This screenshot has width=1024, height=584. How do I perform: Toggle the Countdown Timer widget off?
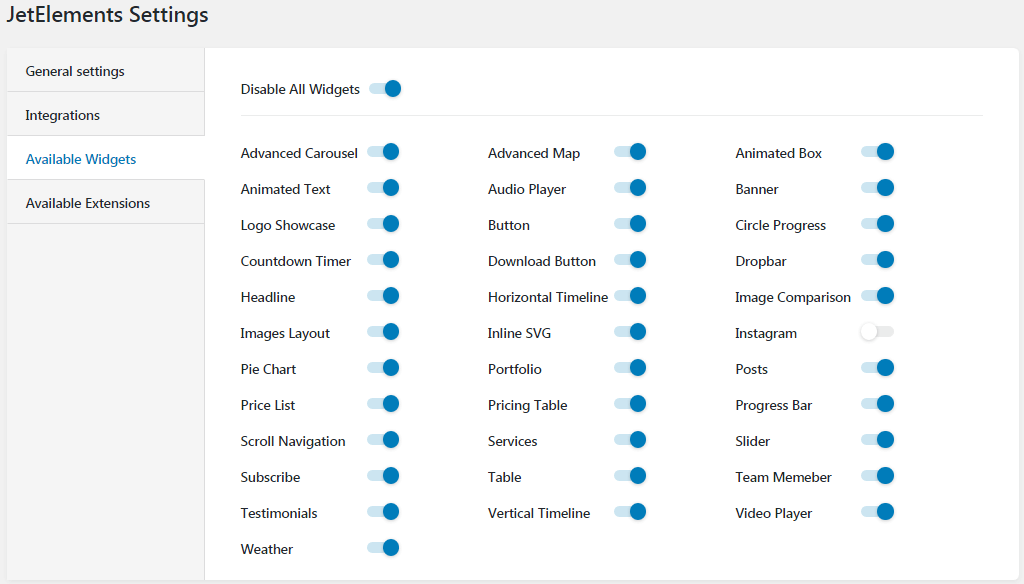[383, 260]
